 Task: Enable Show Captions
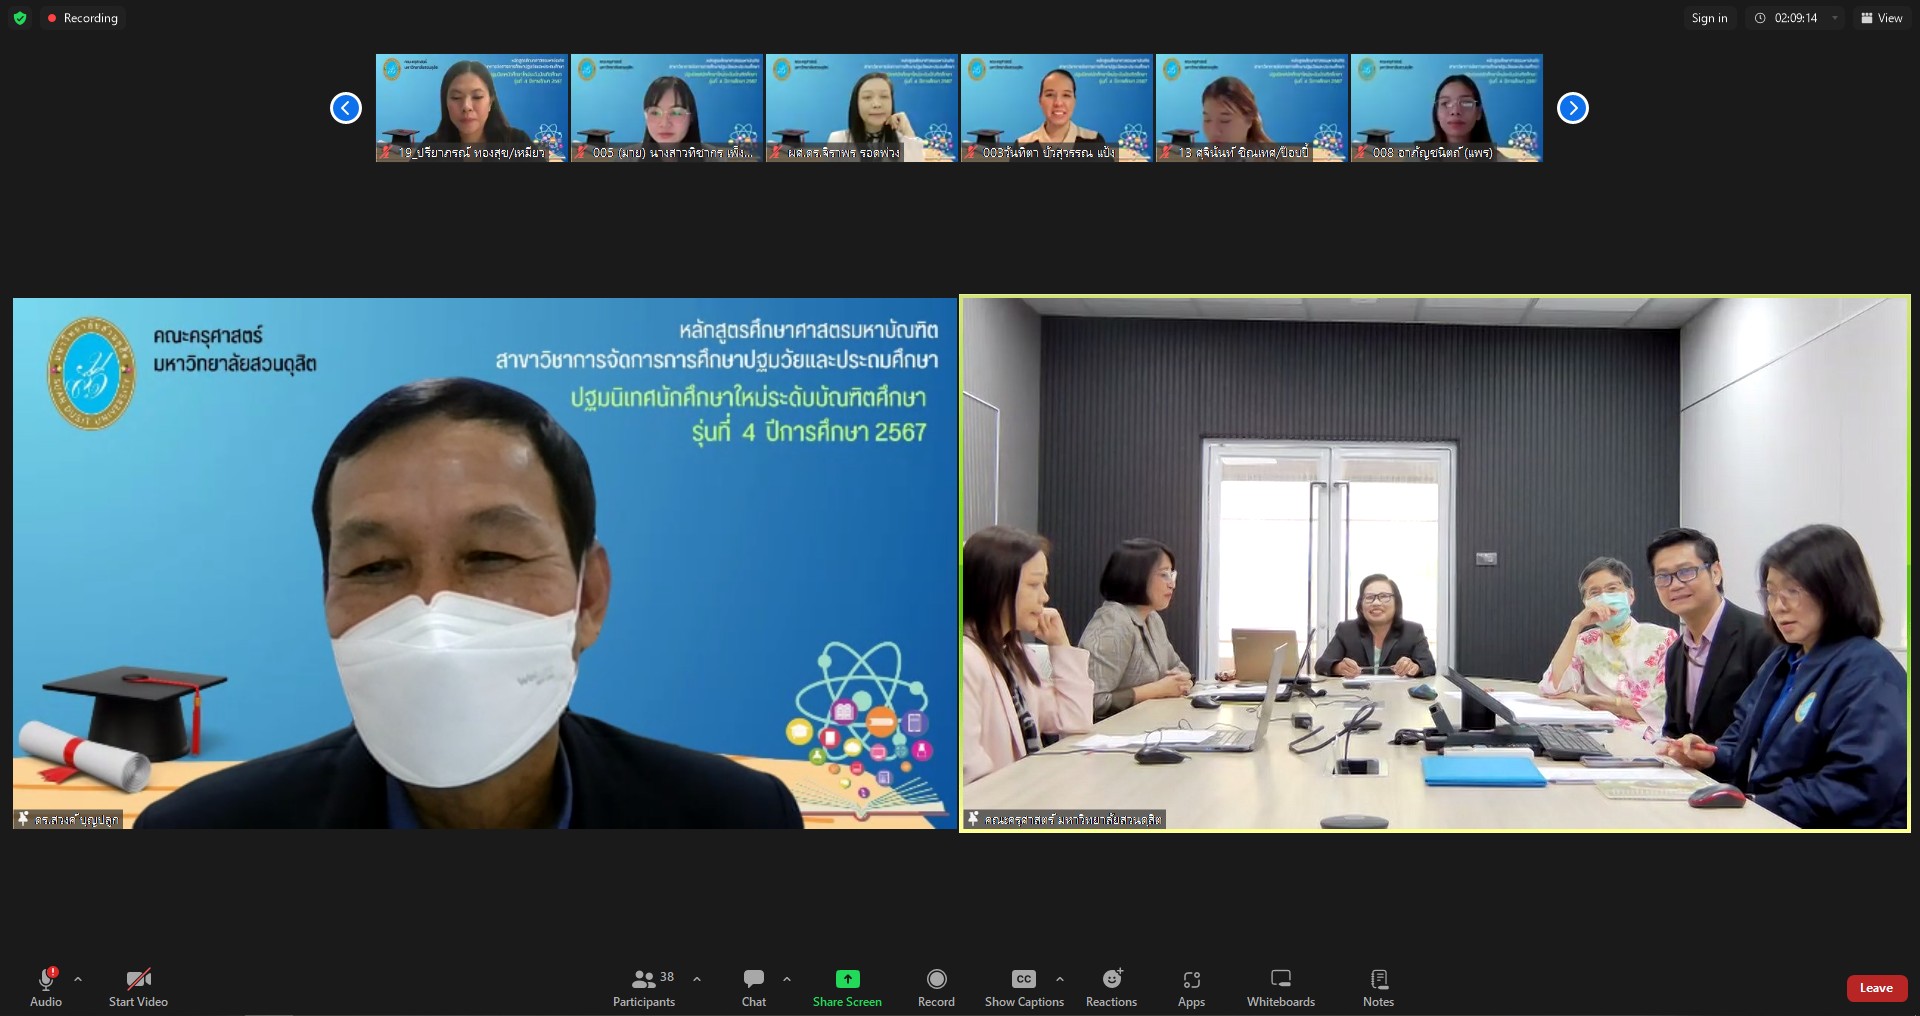coord(1024,987)
